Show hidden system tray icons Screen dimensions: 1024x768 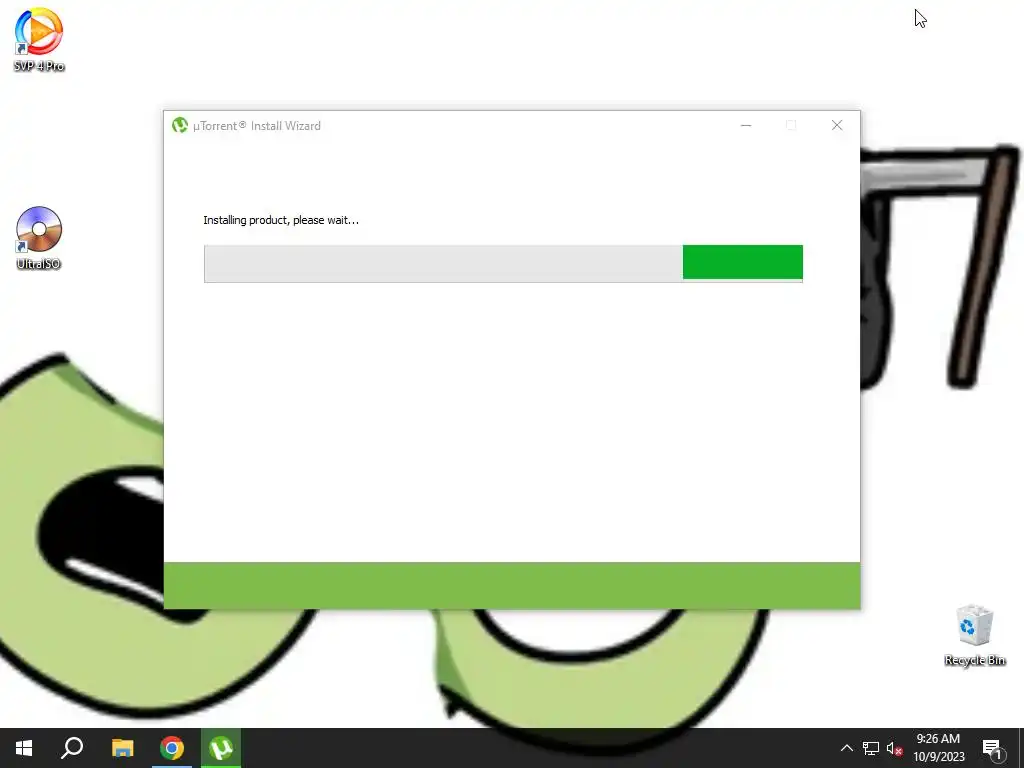point(846,748)
